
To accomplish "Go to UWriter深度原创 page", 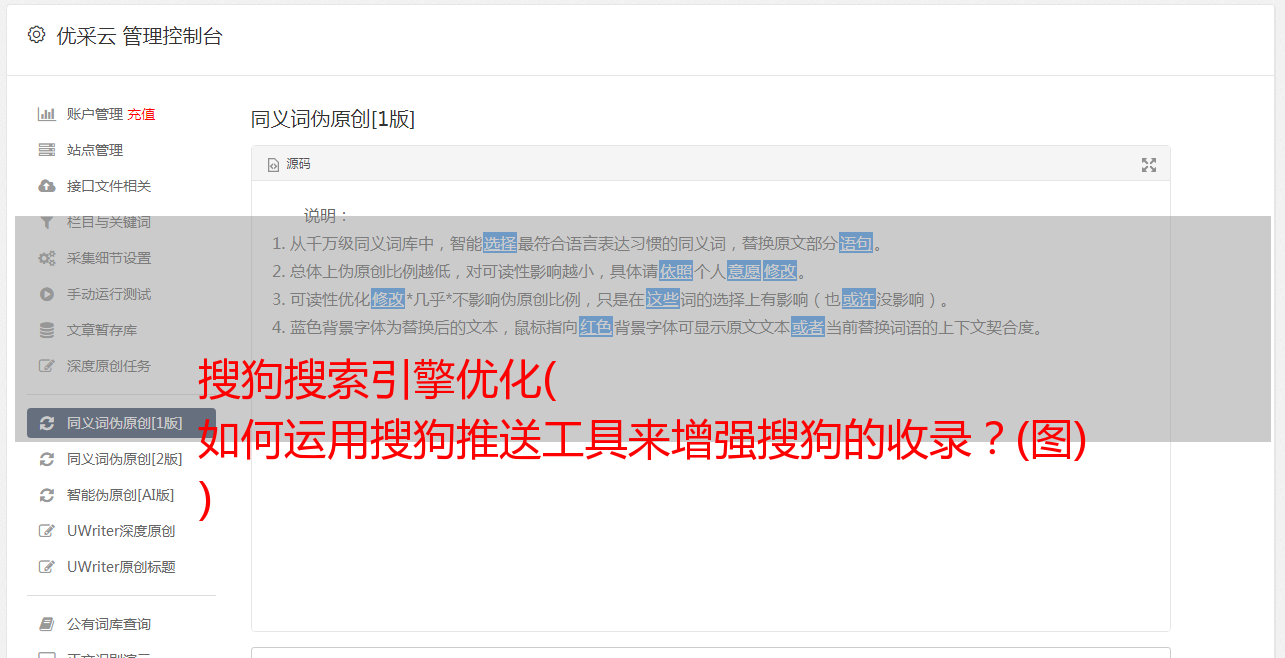I will 121,531.
